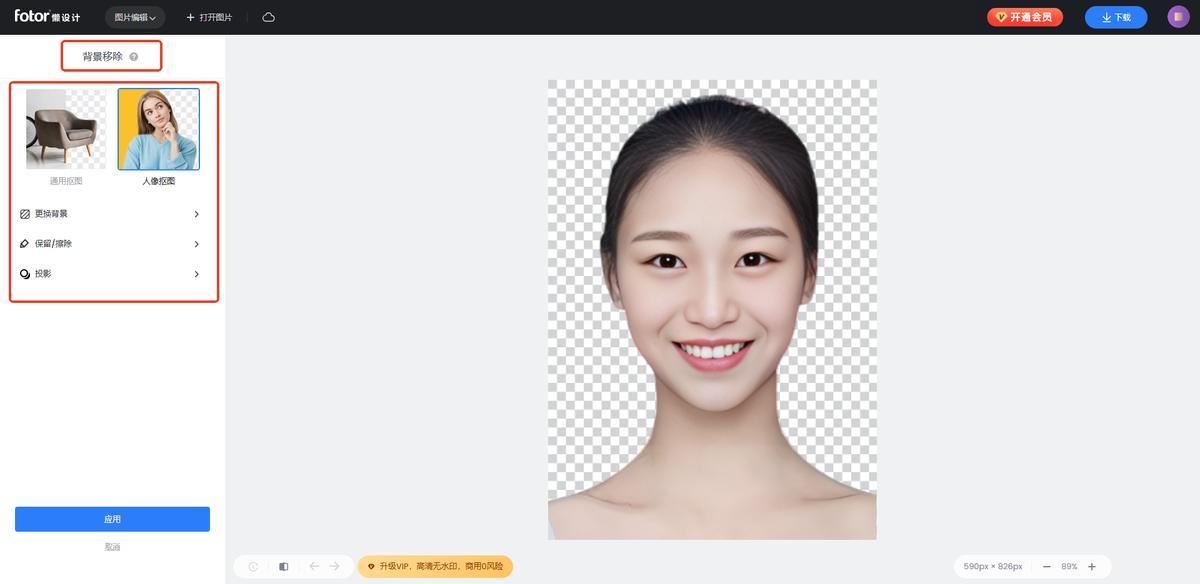Expand the 更换背景 option

[110, 214]
